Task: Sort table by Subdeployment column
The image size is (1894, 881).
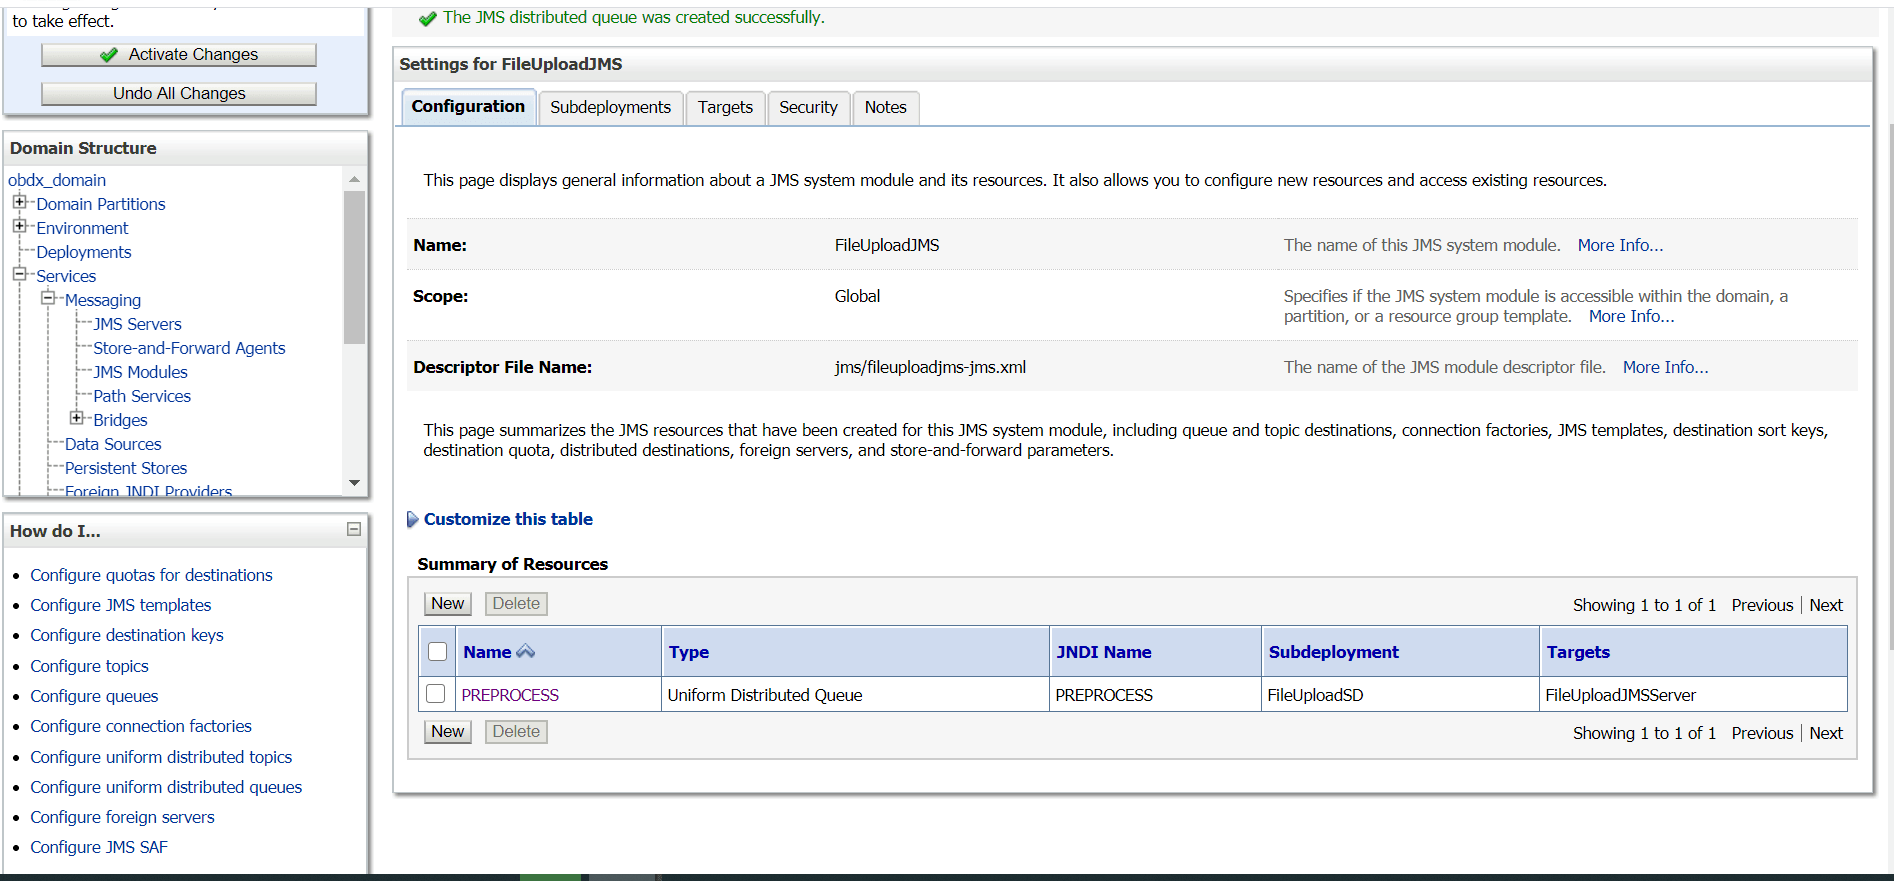Action: [1334, 652]
